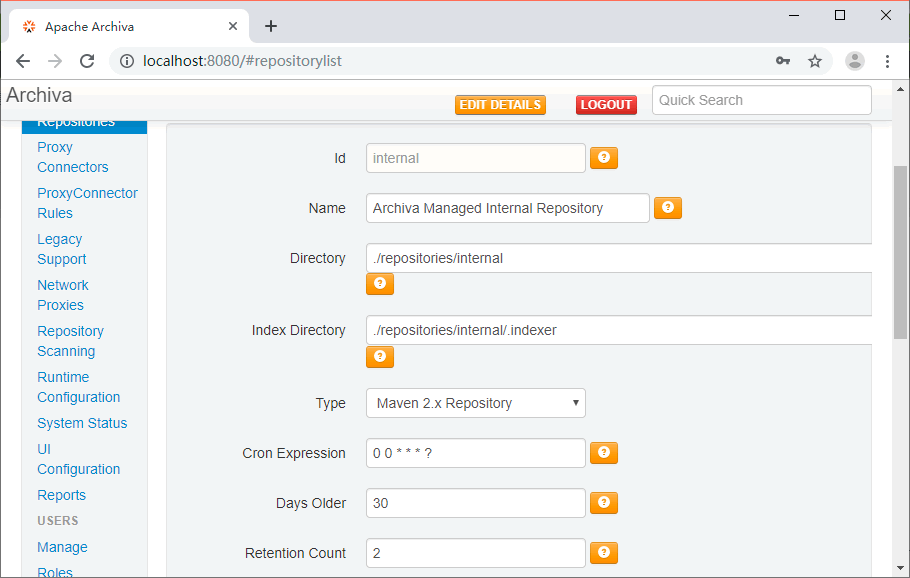Image resolution: width=910 pixels, height=578 pixels.
Task: Expand the repository Type dropdown
Action: click(476, 403)
